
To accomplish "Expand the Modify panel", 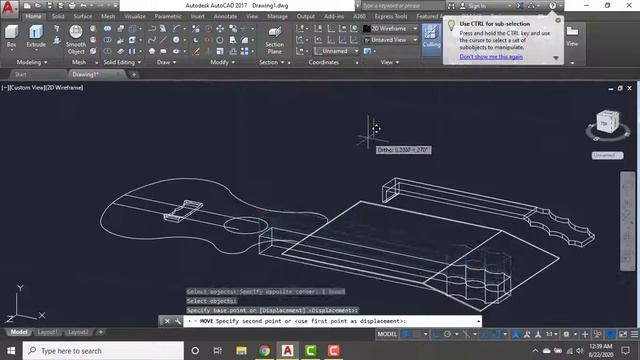I will coord(222,62).
